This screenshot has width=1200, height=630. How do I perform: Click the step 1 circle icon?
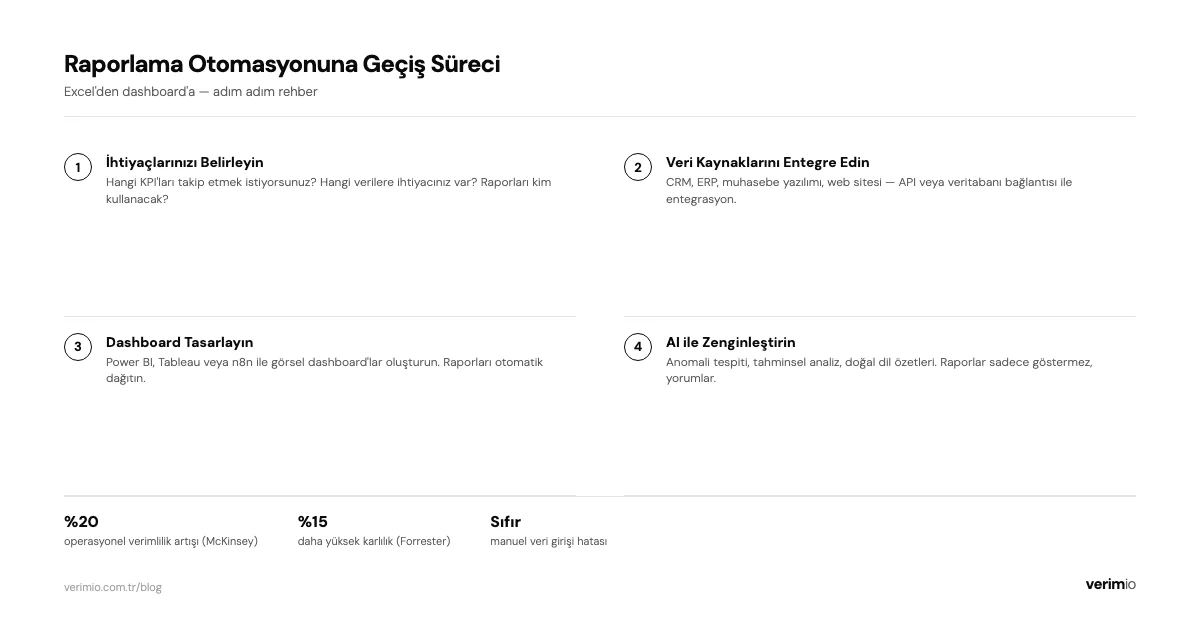[78, 167]
